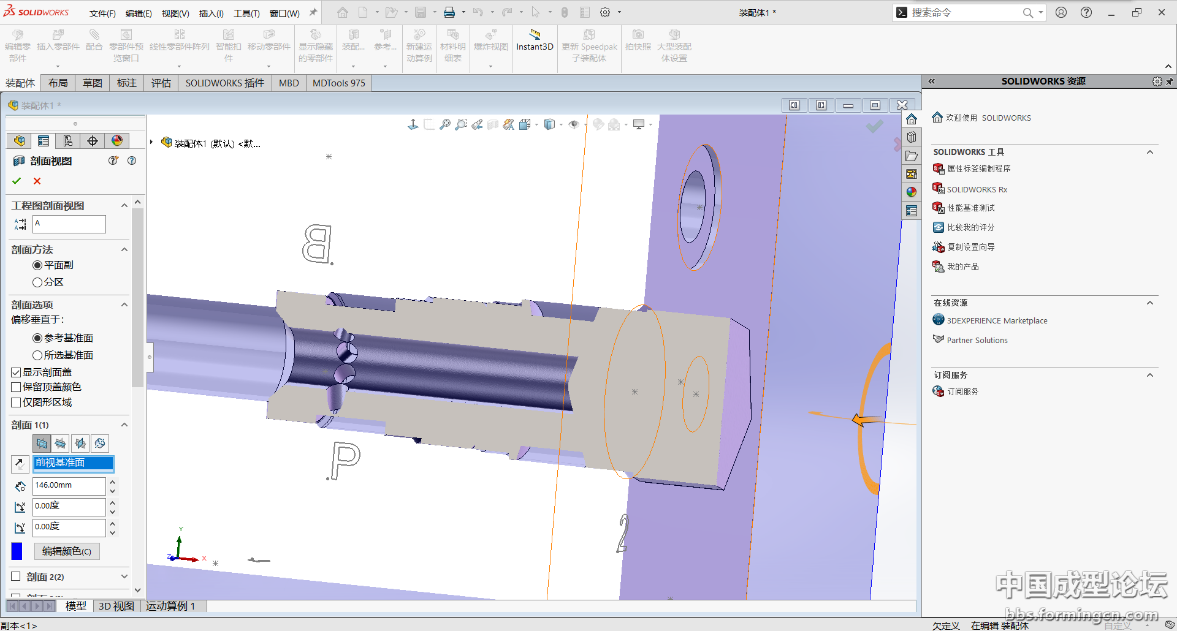Collapse the SOLIDWORKS 工具 section
The height and width of the screenshot is (631, 1177).
pos(1150,152)
